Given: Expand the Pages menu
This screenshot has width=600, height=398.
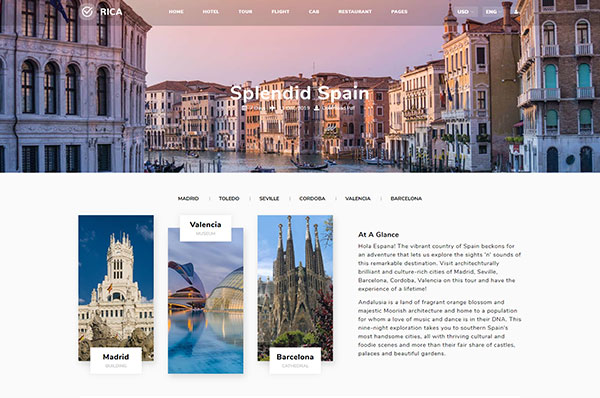Looking at the screenshot, I should [399, 12].
